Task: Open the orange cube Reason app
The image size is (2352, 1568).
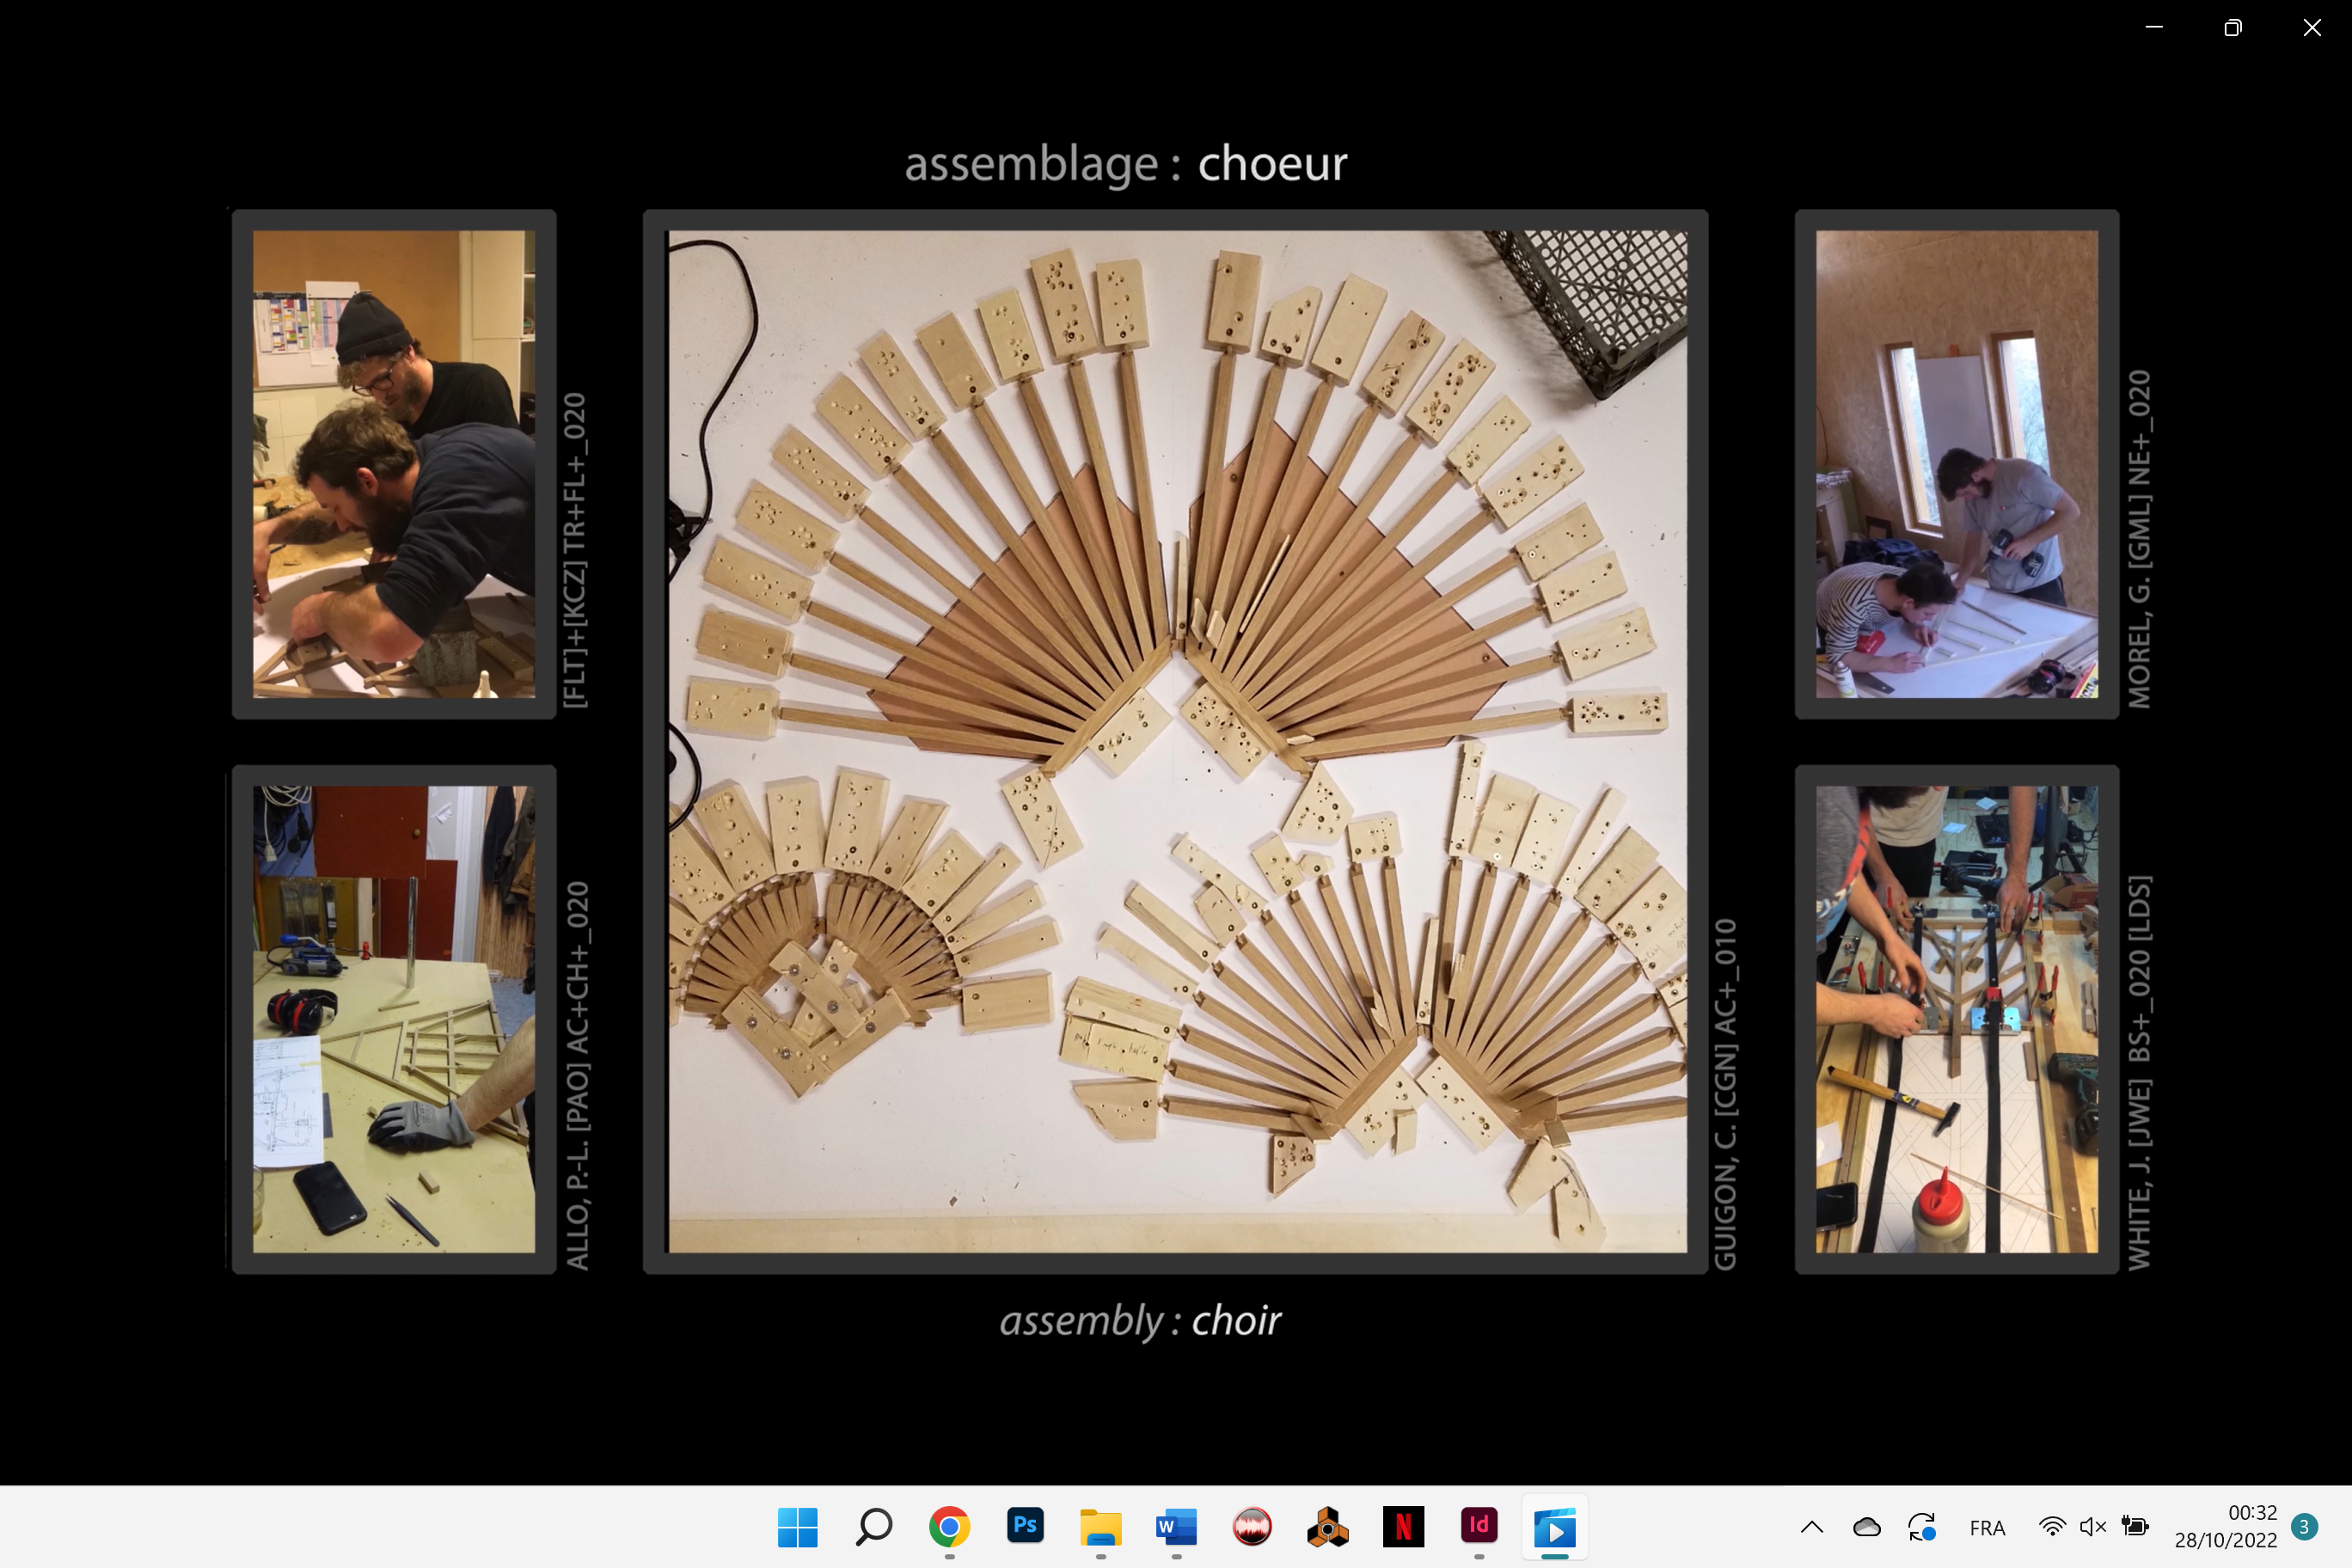Action: pyautogui.click(x=1327, y=1527)
